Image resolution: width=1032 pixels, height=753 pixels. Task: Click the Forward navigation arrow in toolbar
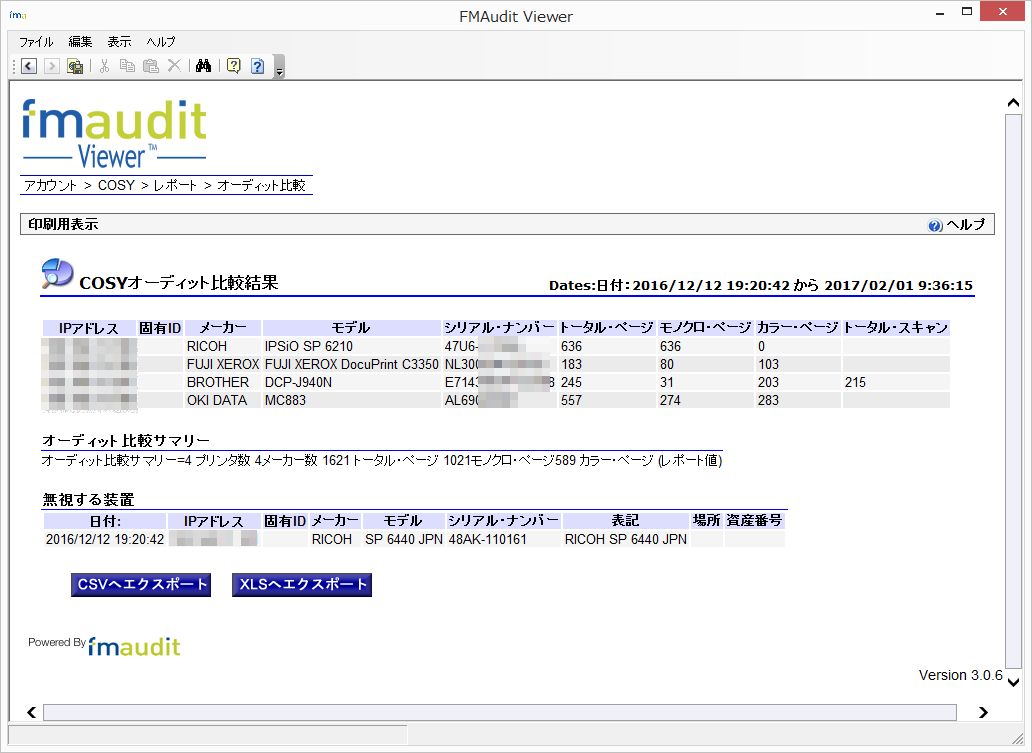pos(51,66)
